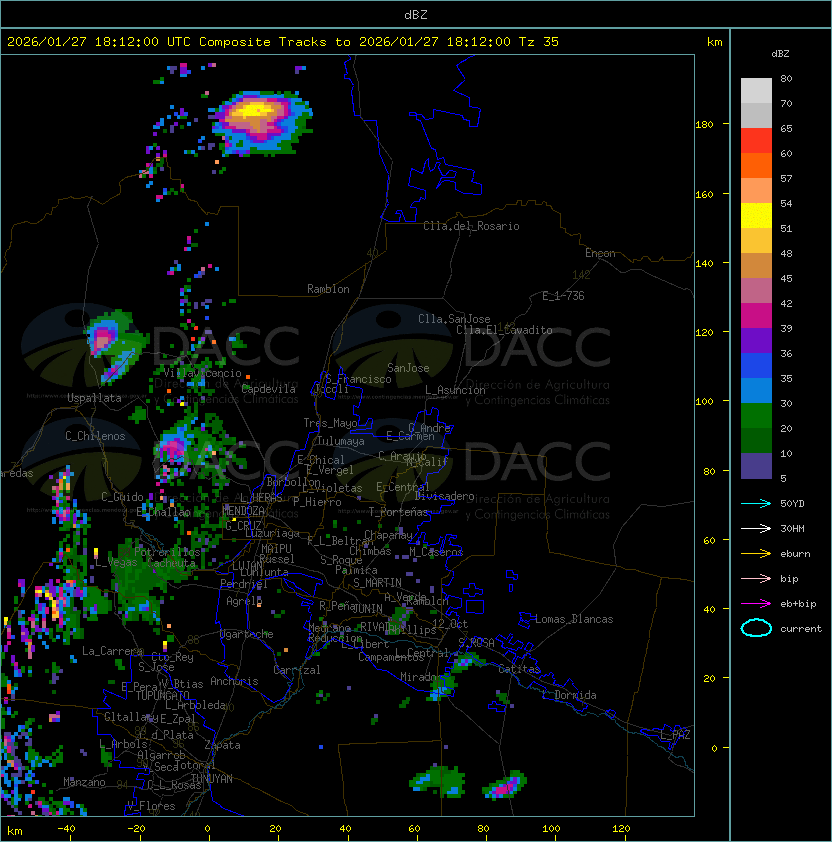Click the 'L_Asuncion' map label
This screenshot has width=832, height=842.
pyautogui.click(x=455, y=390)
